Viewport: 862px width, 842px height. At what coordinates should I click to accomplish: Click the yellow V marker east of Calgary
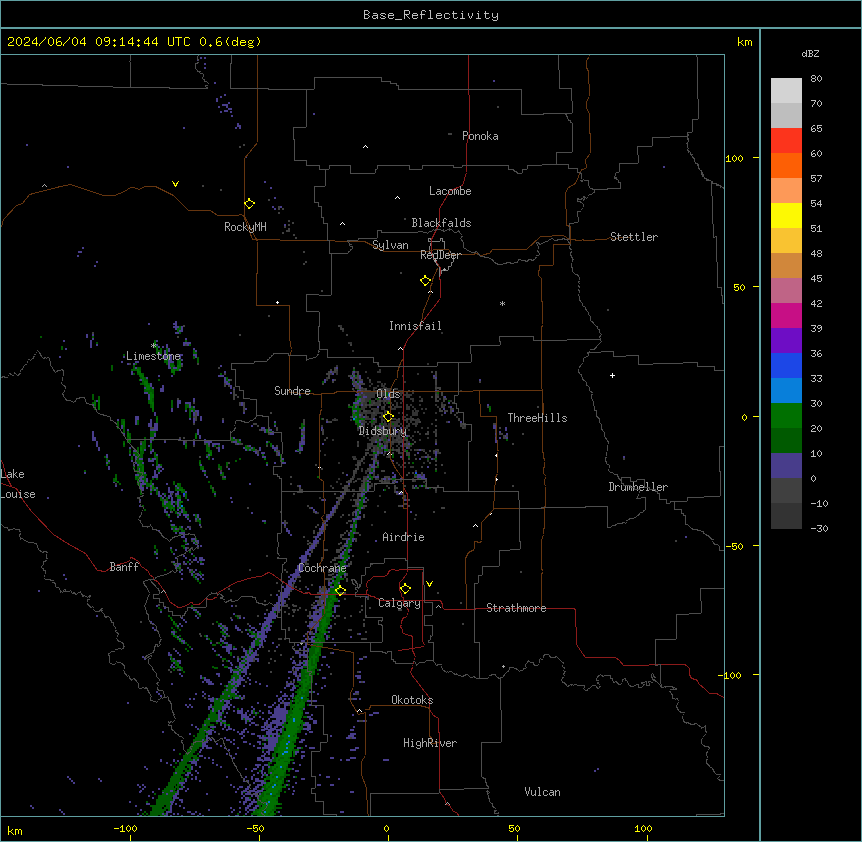point(429,584)
